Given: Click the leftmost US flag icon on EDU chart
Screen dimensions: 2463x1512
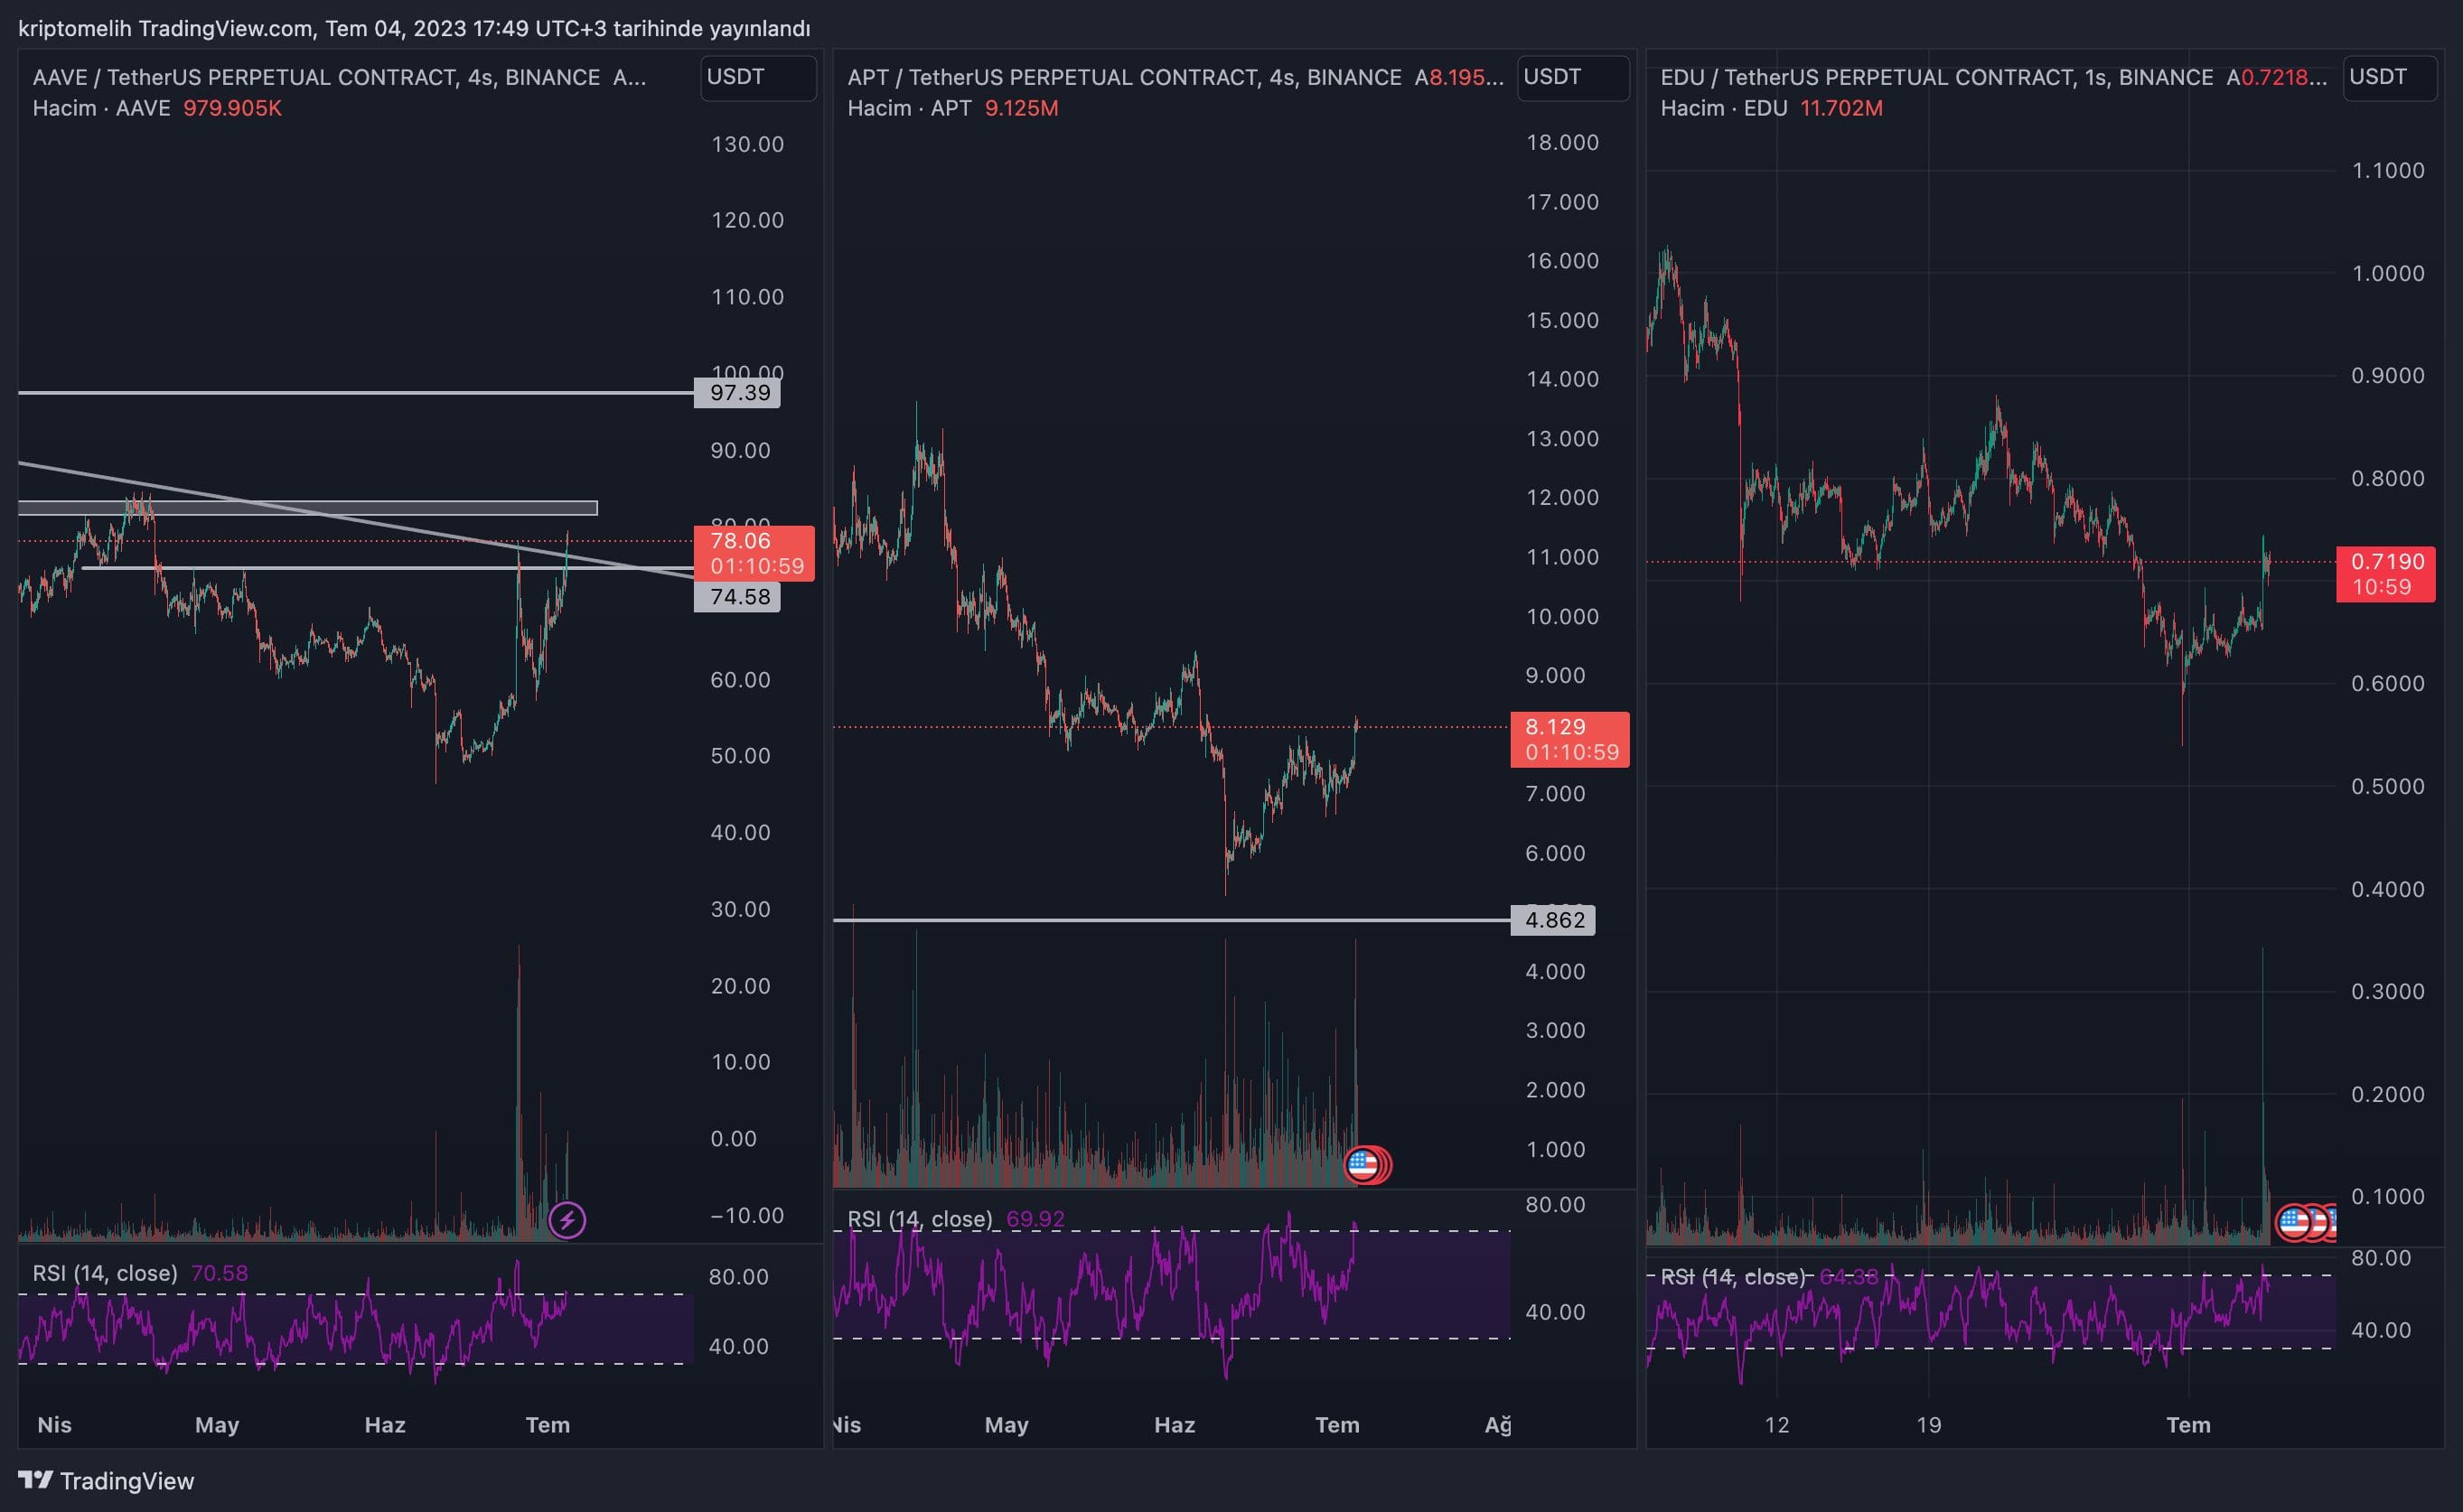Looking at the screenshot, I should pyautogui.click(x=2294, y=1222).
